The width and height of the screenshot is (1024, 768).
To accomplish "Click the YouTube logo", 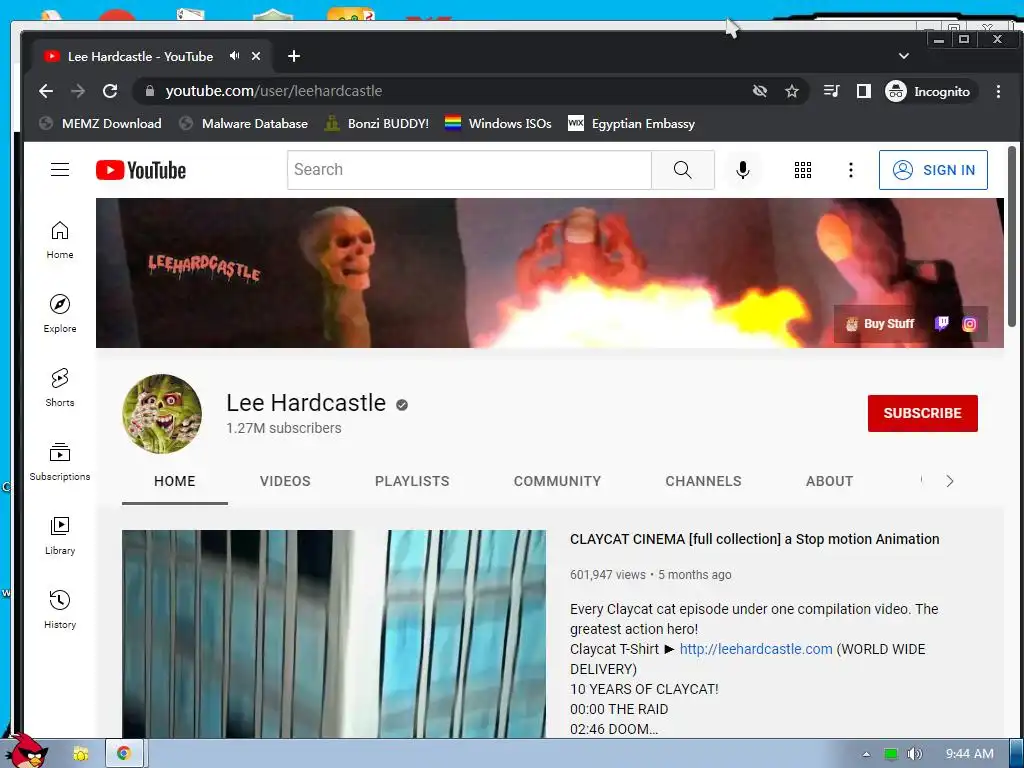I will point(140,170).
